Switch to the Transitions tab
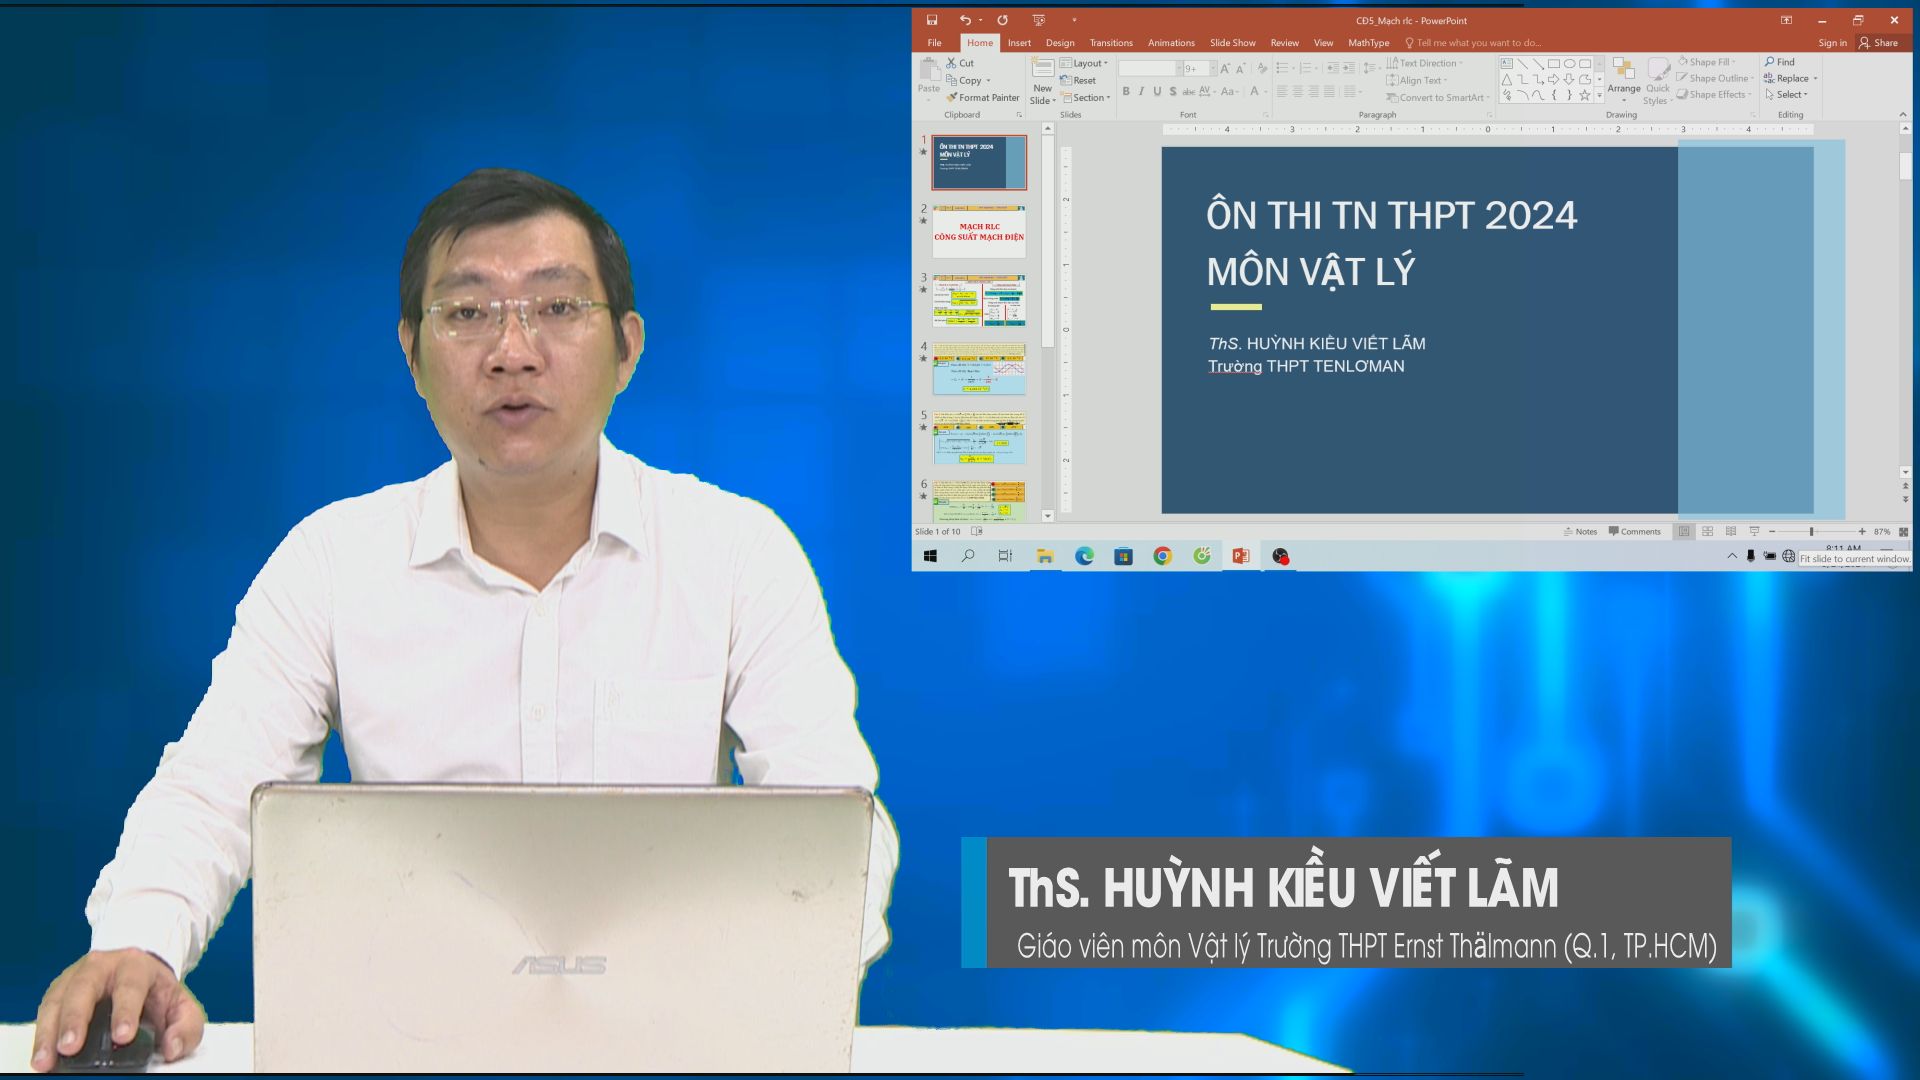 tap(1111, 43)
